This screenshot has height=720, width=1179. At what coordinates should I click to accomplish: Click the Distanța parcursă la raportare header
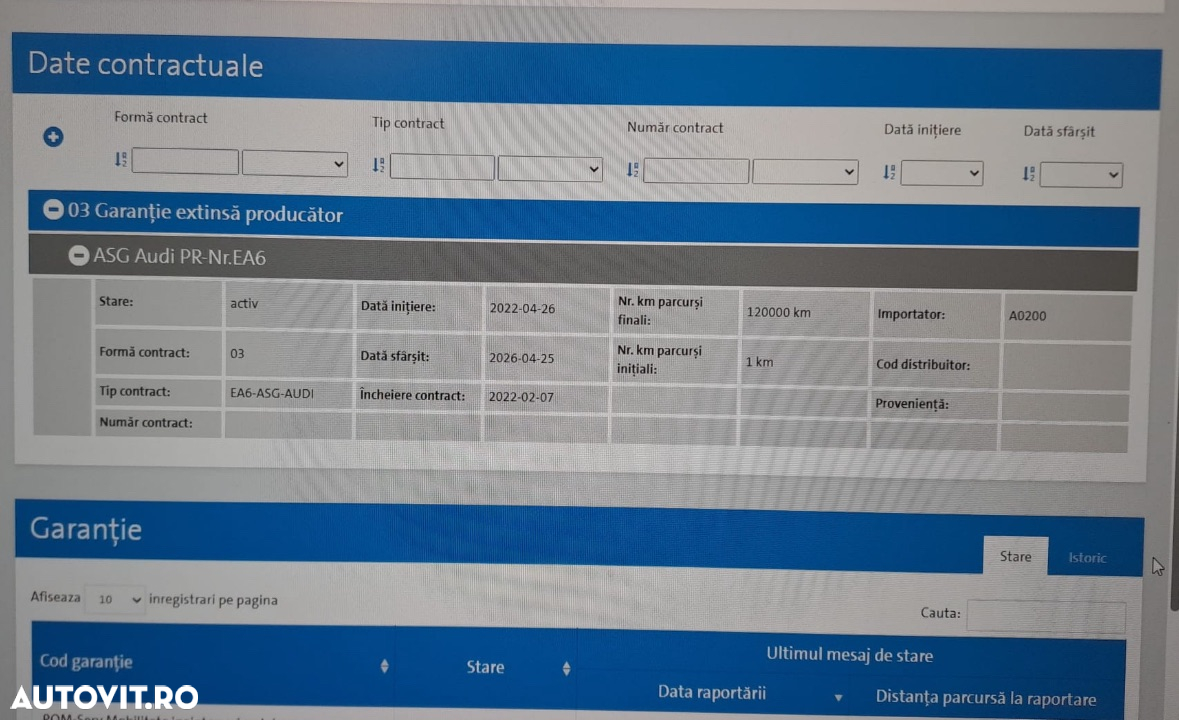[985, 698]
